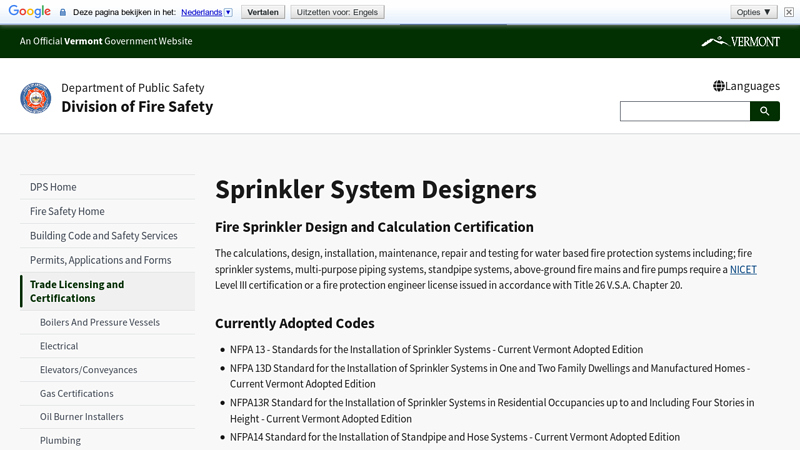Open Plumbing submenu item
This screenshot has width=800, height=450.
[x=108, y=440]
